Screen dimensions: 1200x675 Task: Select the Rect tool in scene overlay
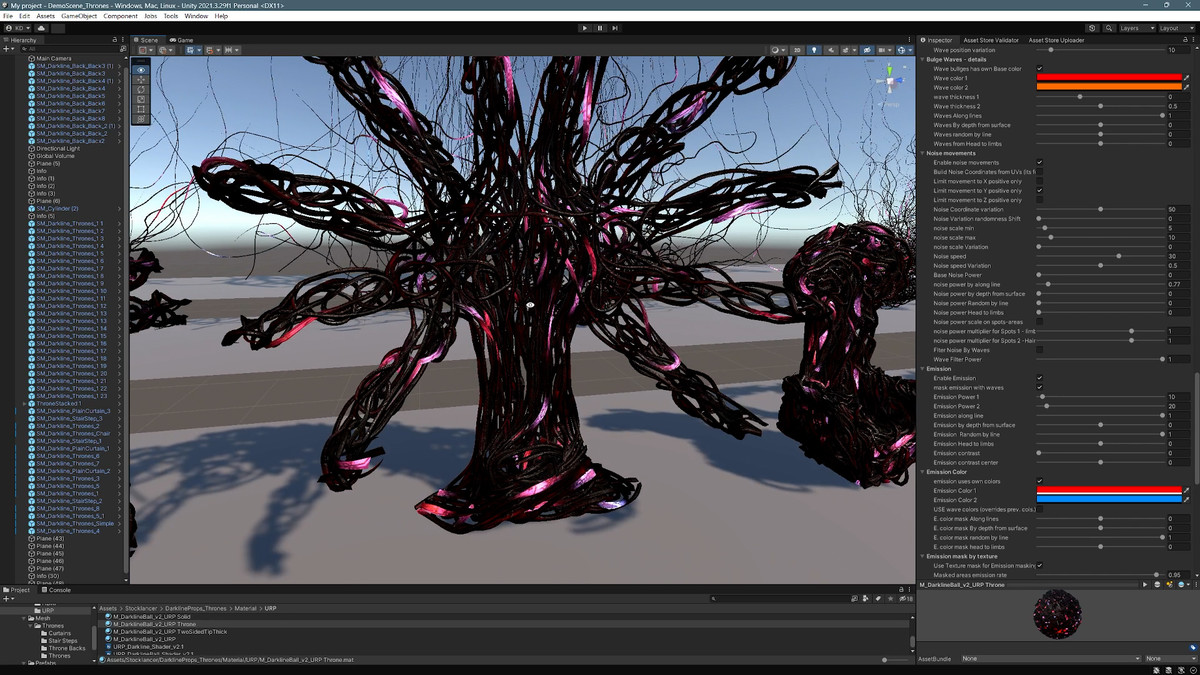tap(141, 109)
